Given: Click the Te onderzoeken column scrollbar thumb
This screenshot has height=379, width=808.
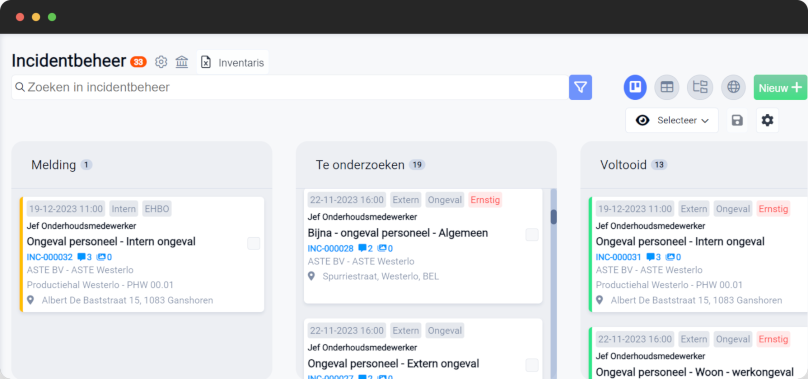Looking at the screenshot, I should click(554, 217).
